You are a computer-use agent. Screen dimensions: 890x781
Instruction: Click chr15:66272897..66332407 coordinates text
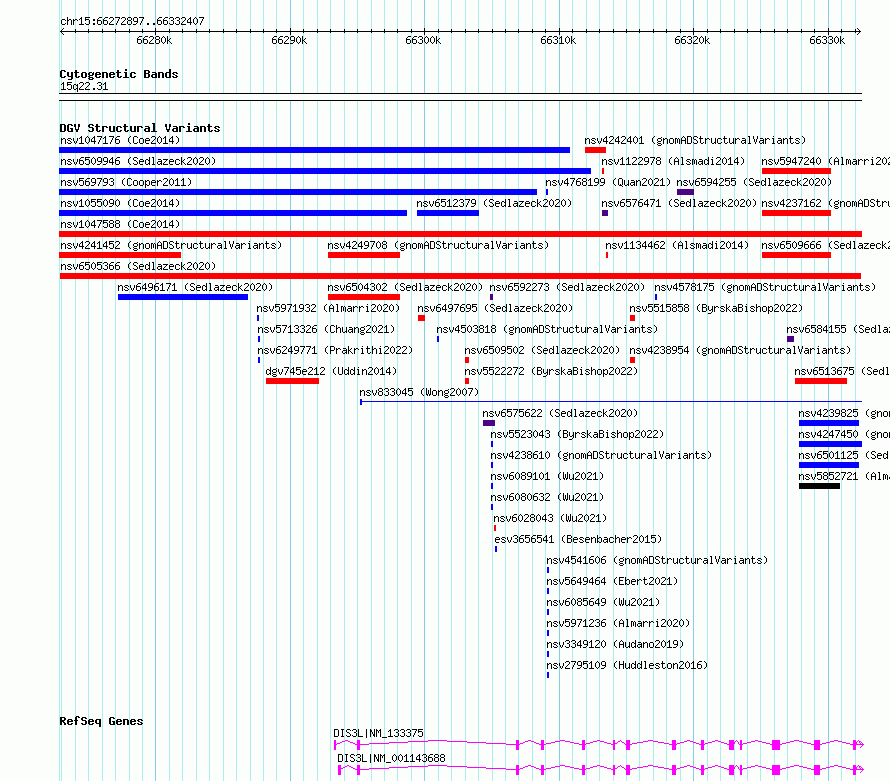(x=132, y=22)
